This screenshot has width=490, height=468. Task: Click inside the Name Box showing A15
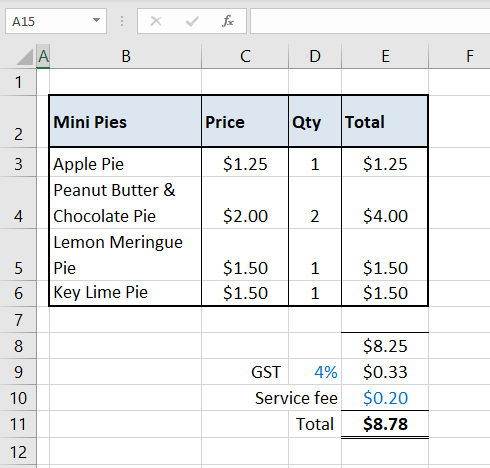pyautogui.click(x=48, y=21)
